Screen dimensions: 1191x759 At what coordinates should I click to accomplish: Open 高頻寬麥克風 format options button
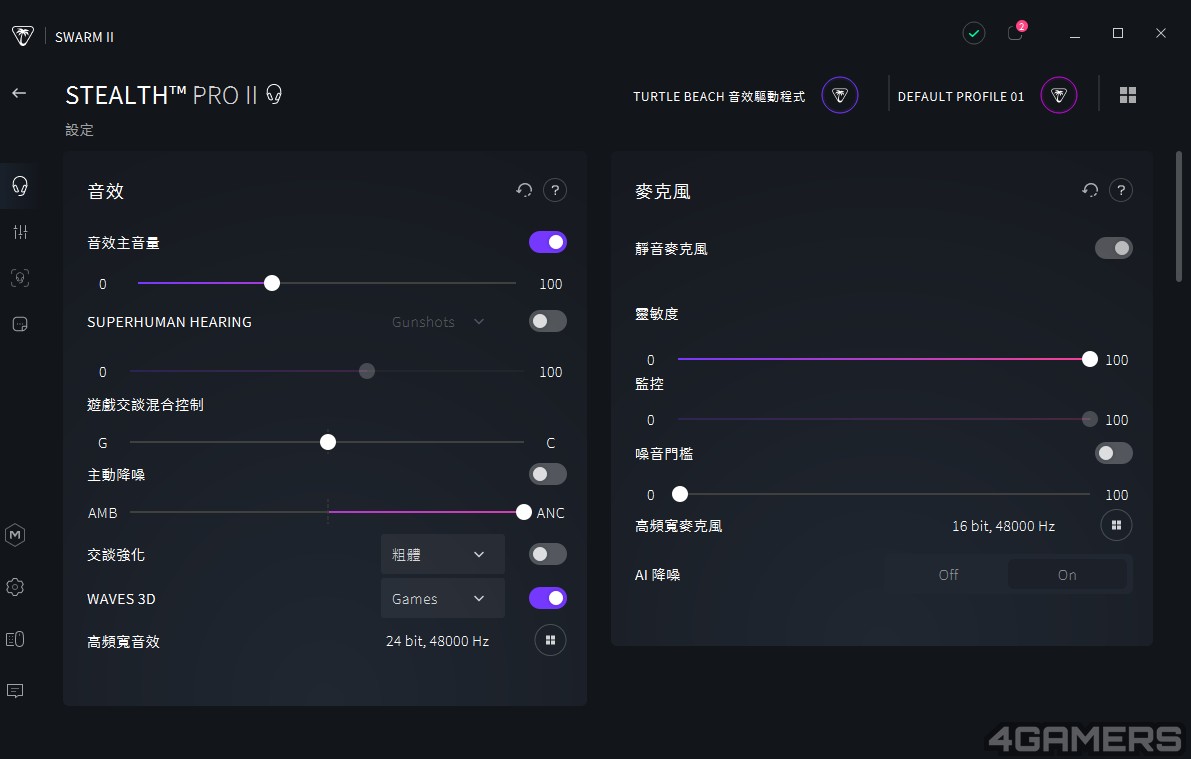1116,525
